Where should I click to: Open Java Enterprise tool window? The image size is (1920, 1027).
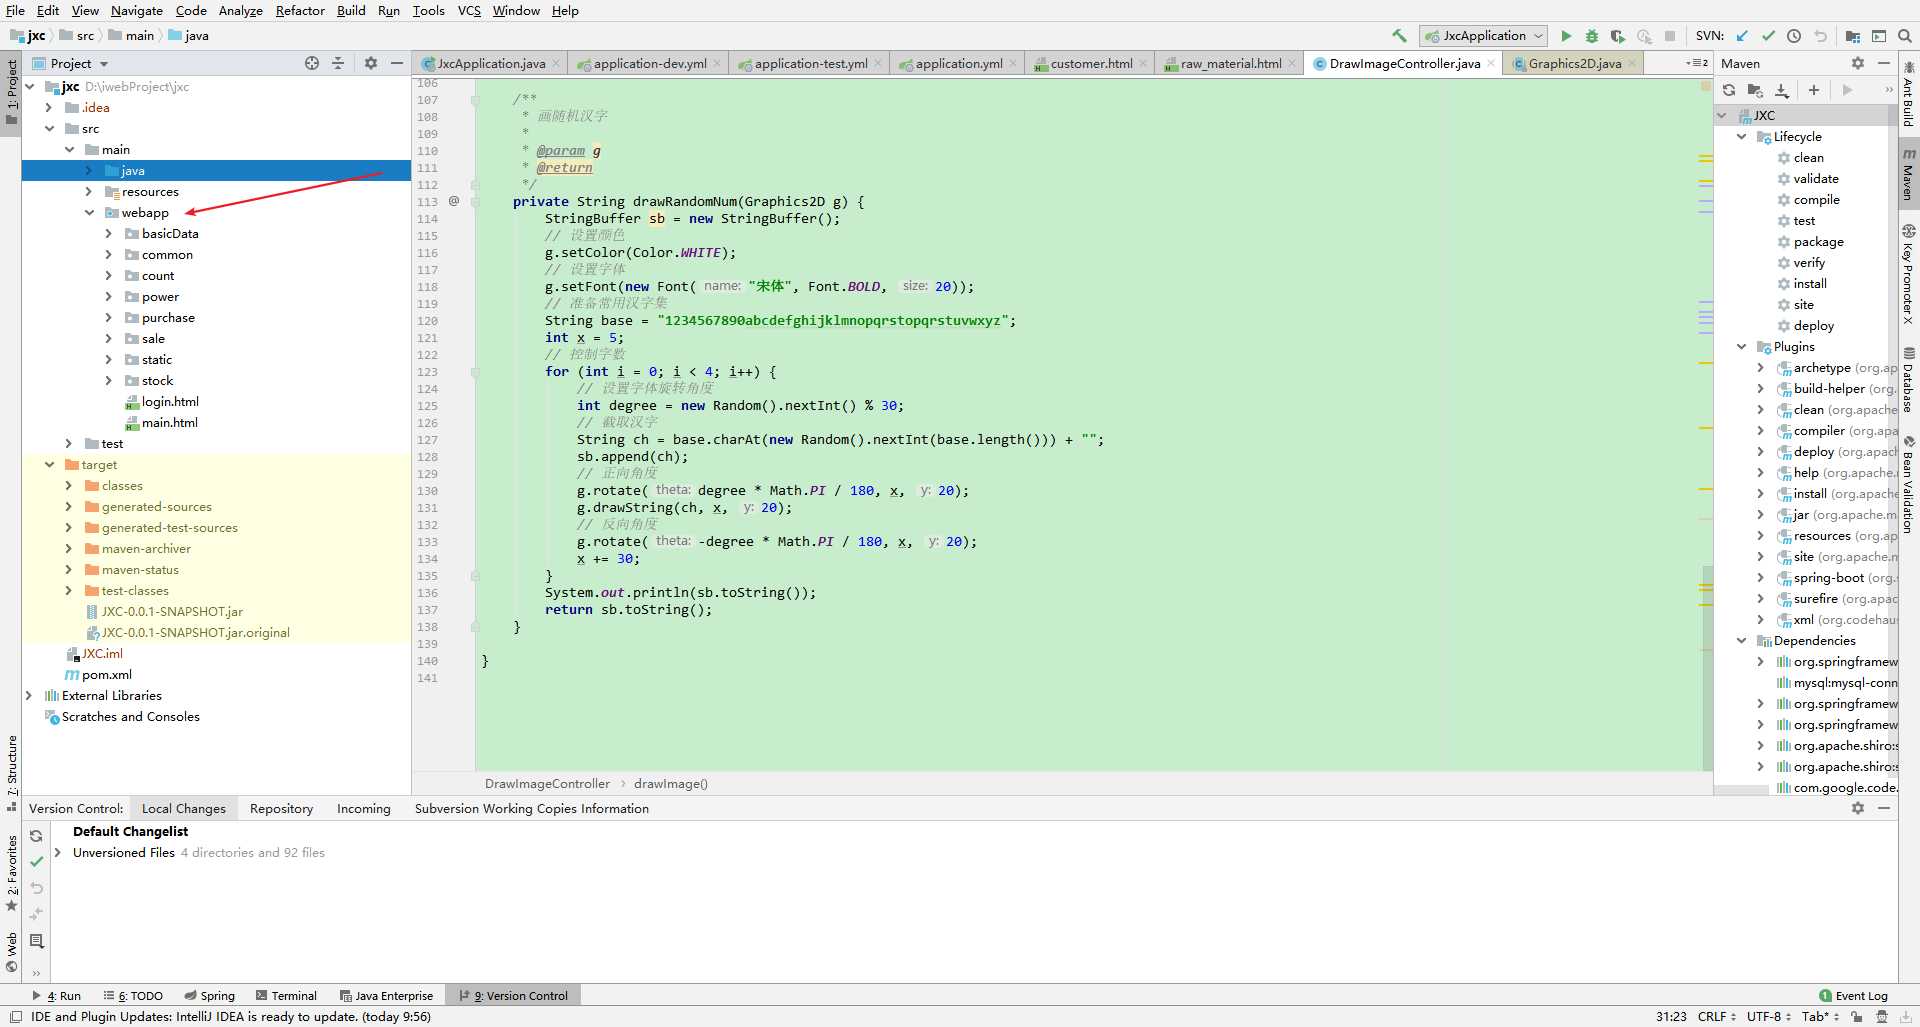386,996
